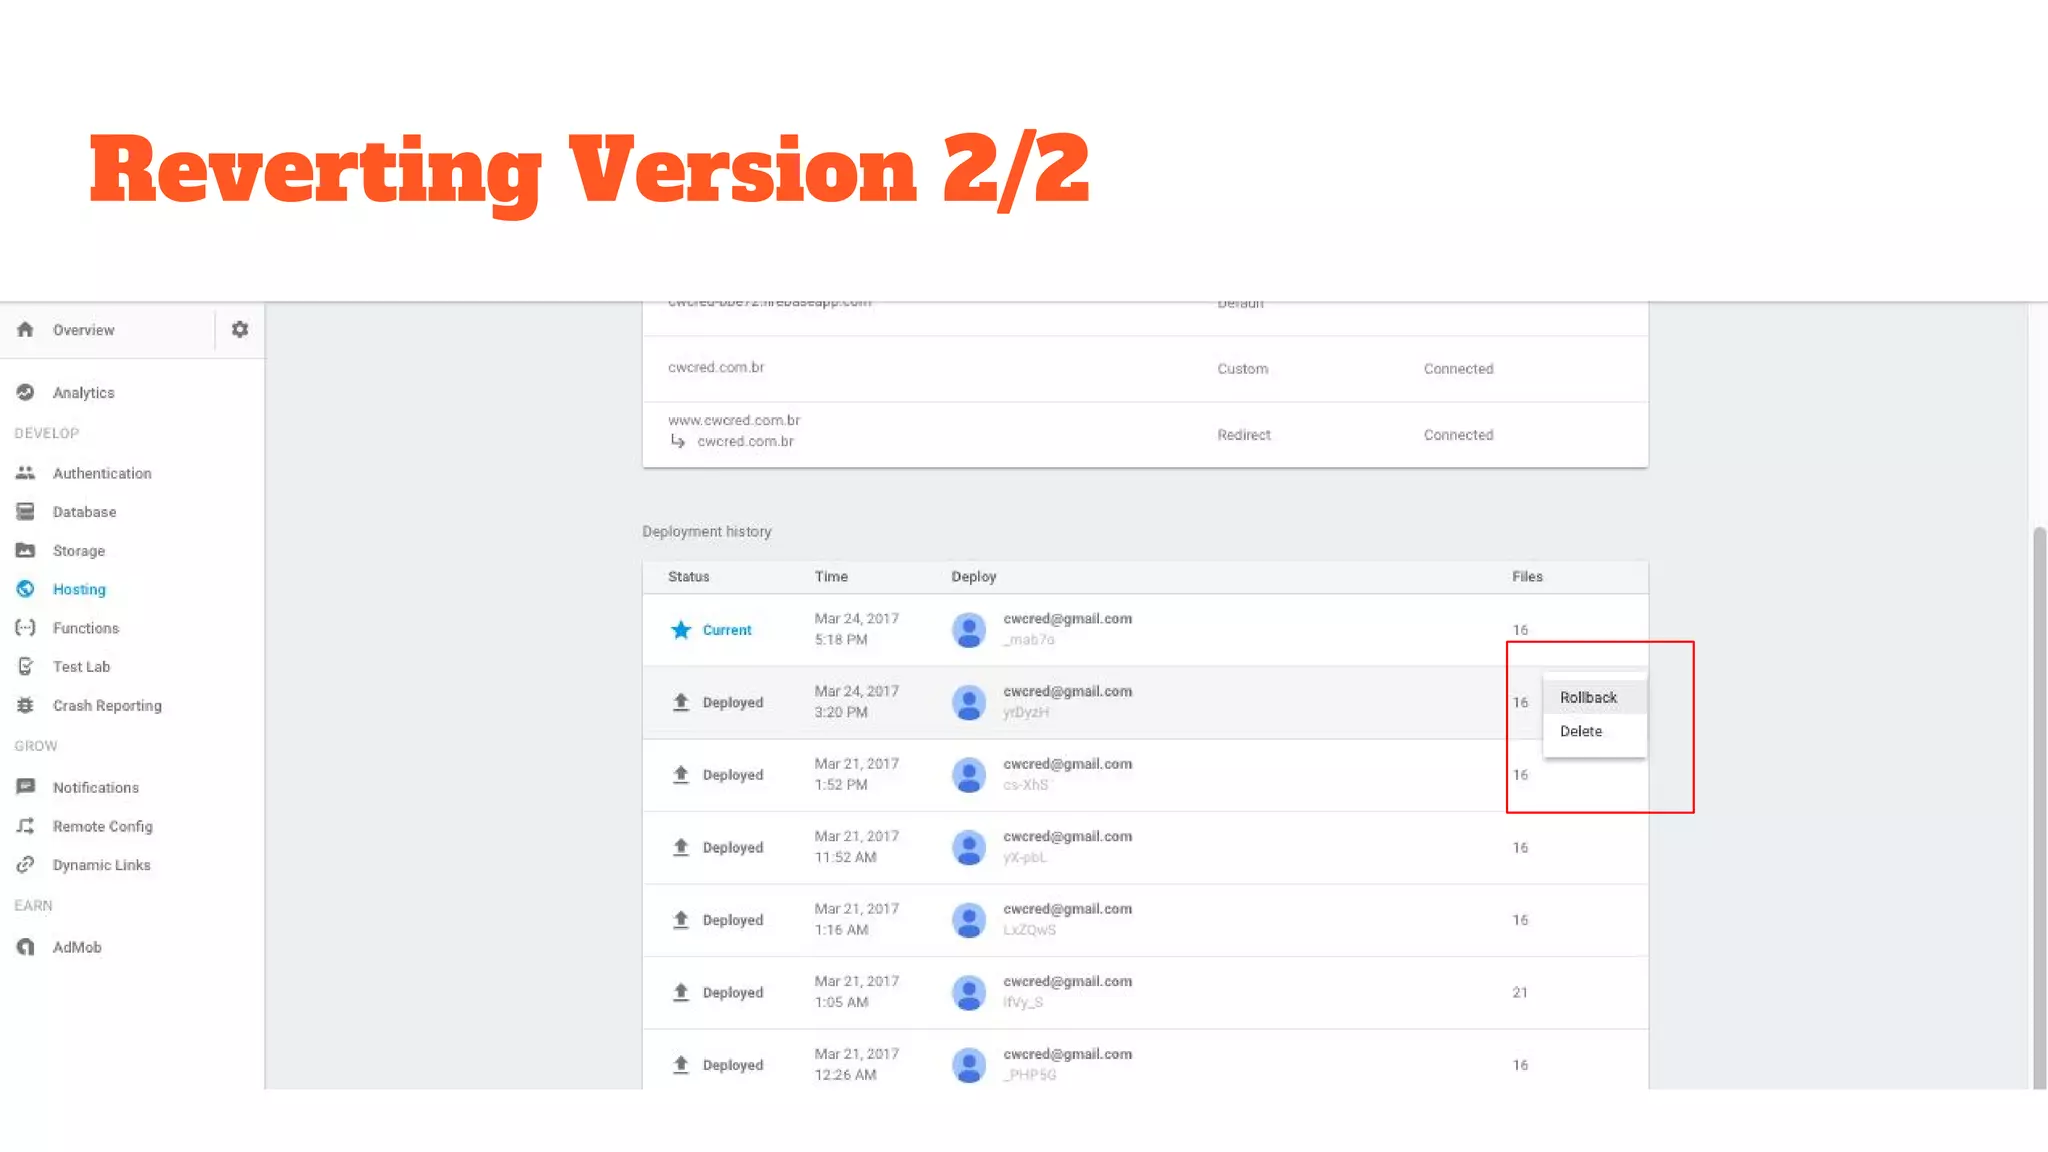Open Remote Config in the sidebar
Viewport: 2048px width, 1152px height.
pyautogui.click(x=102, y=827)
